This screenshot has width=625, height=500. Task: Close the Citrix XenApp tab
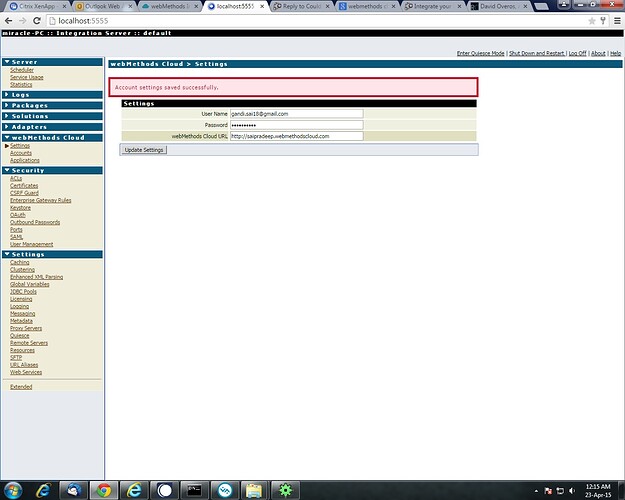pos(65,6)
